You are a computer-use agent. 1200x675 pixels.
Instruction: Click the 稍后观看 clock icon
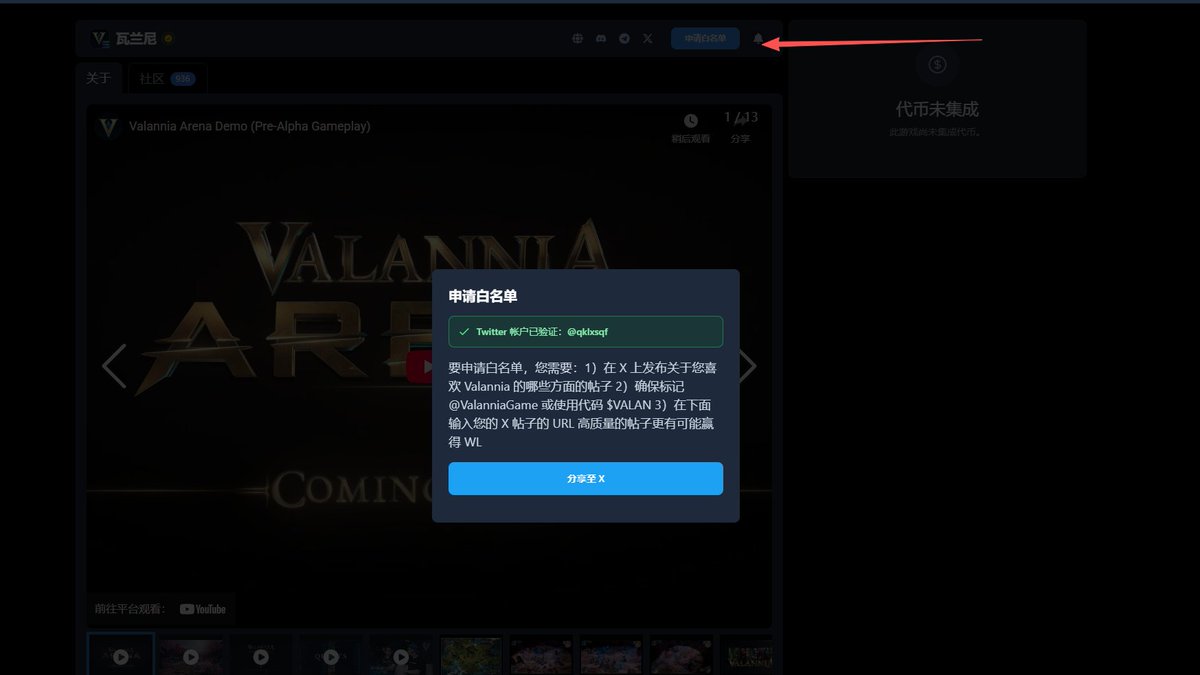[690, 121]
